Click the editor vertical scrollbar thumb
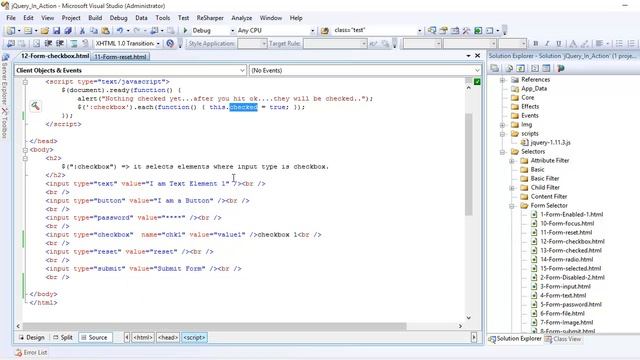640x360 pixels. click(469, 164)
